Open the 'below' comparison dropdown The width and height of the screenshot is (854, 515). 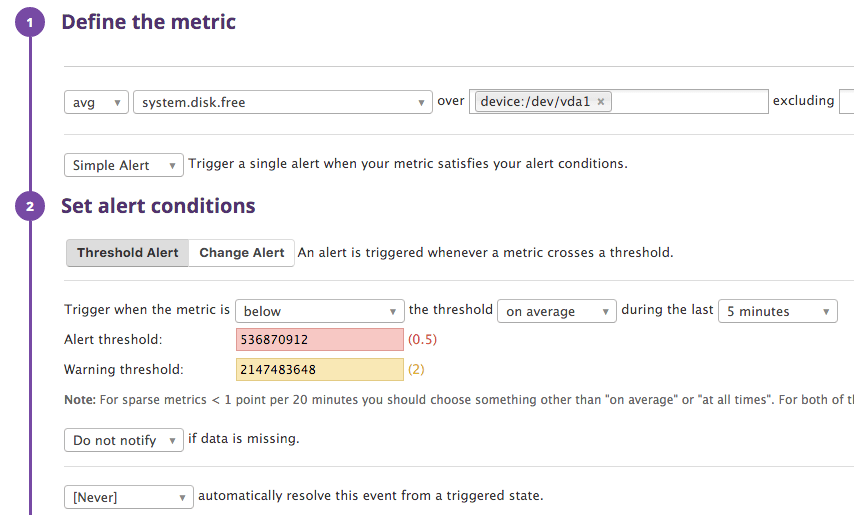coord(319,311)
